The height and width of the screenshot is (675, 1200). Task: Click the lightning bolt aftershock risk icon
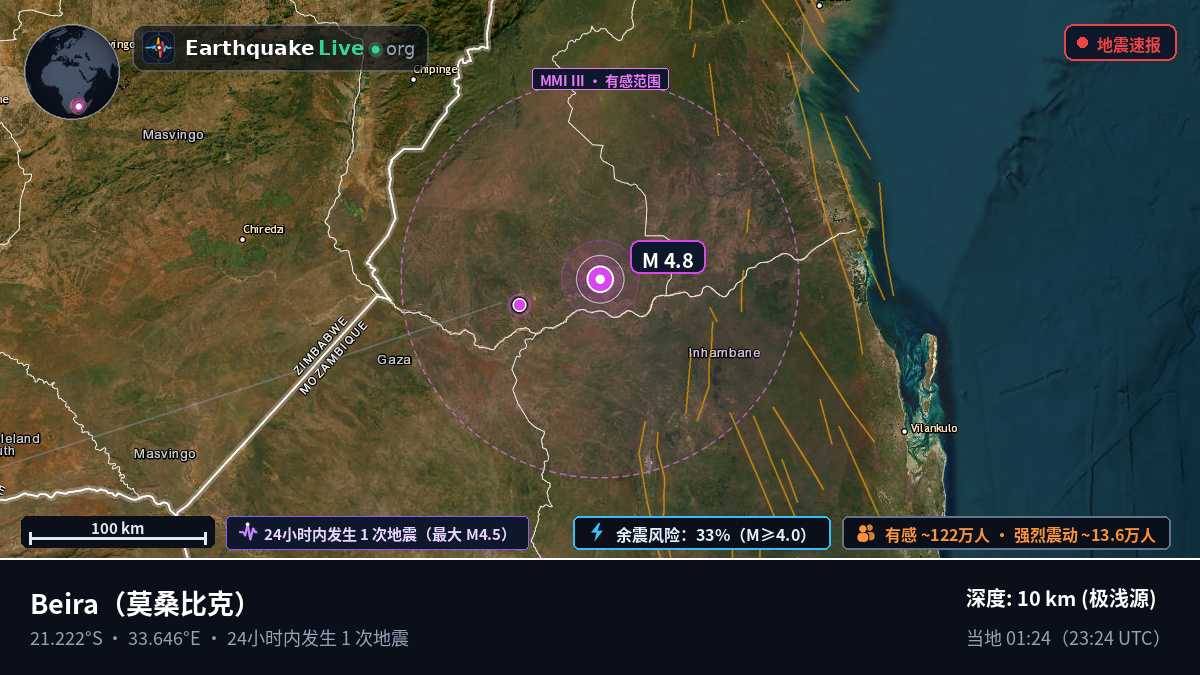click(x=597, y=533)
